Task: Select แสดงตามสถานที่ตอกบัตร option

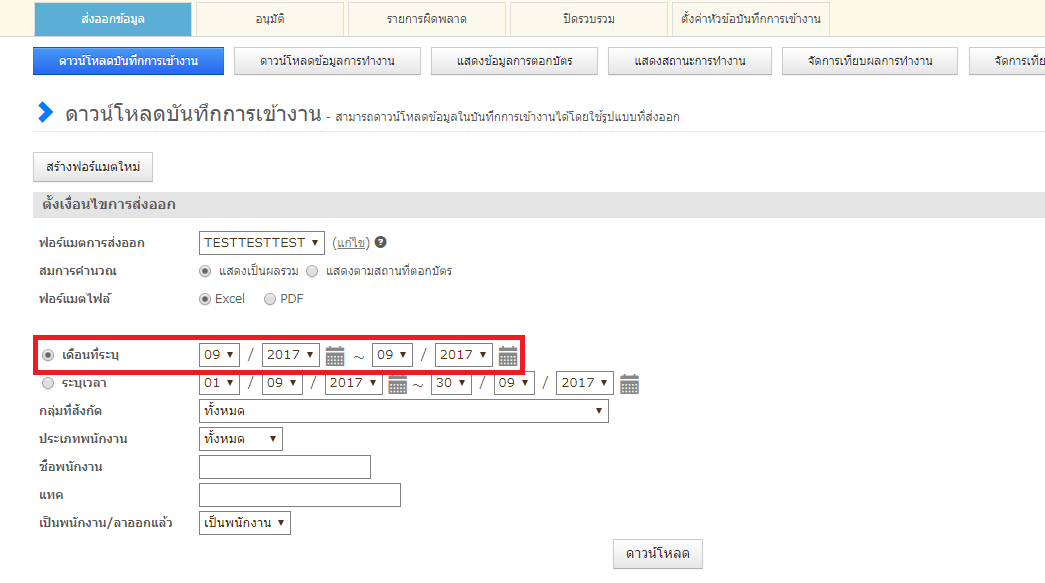Action: (x=312, y=271)
